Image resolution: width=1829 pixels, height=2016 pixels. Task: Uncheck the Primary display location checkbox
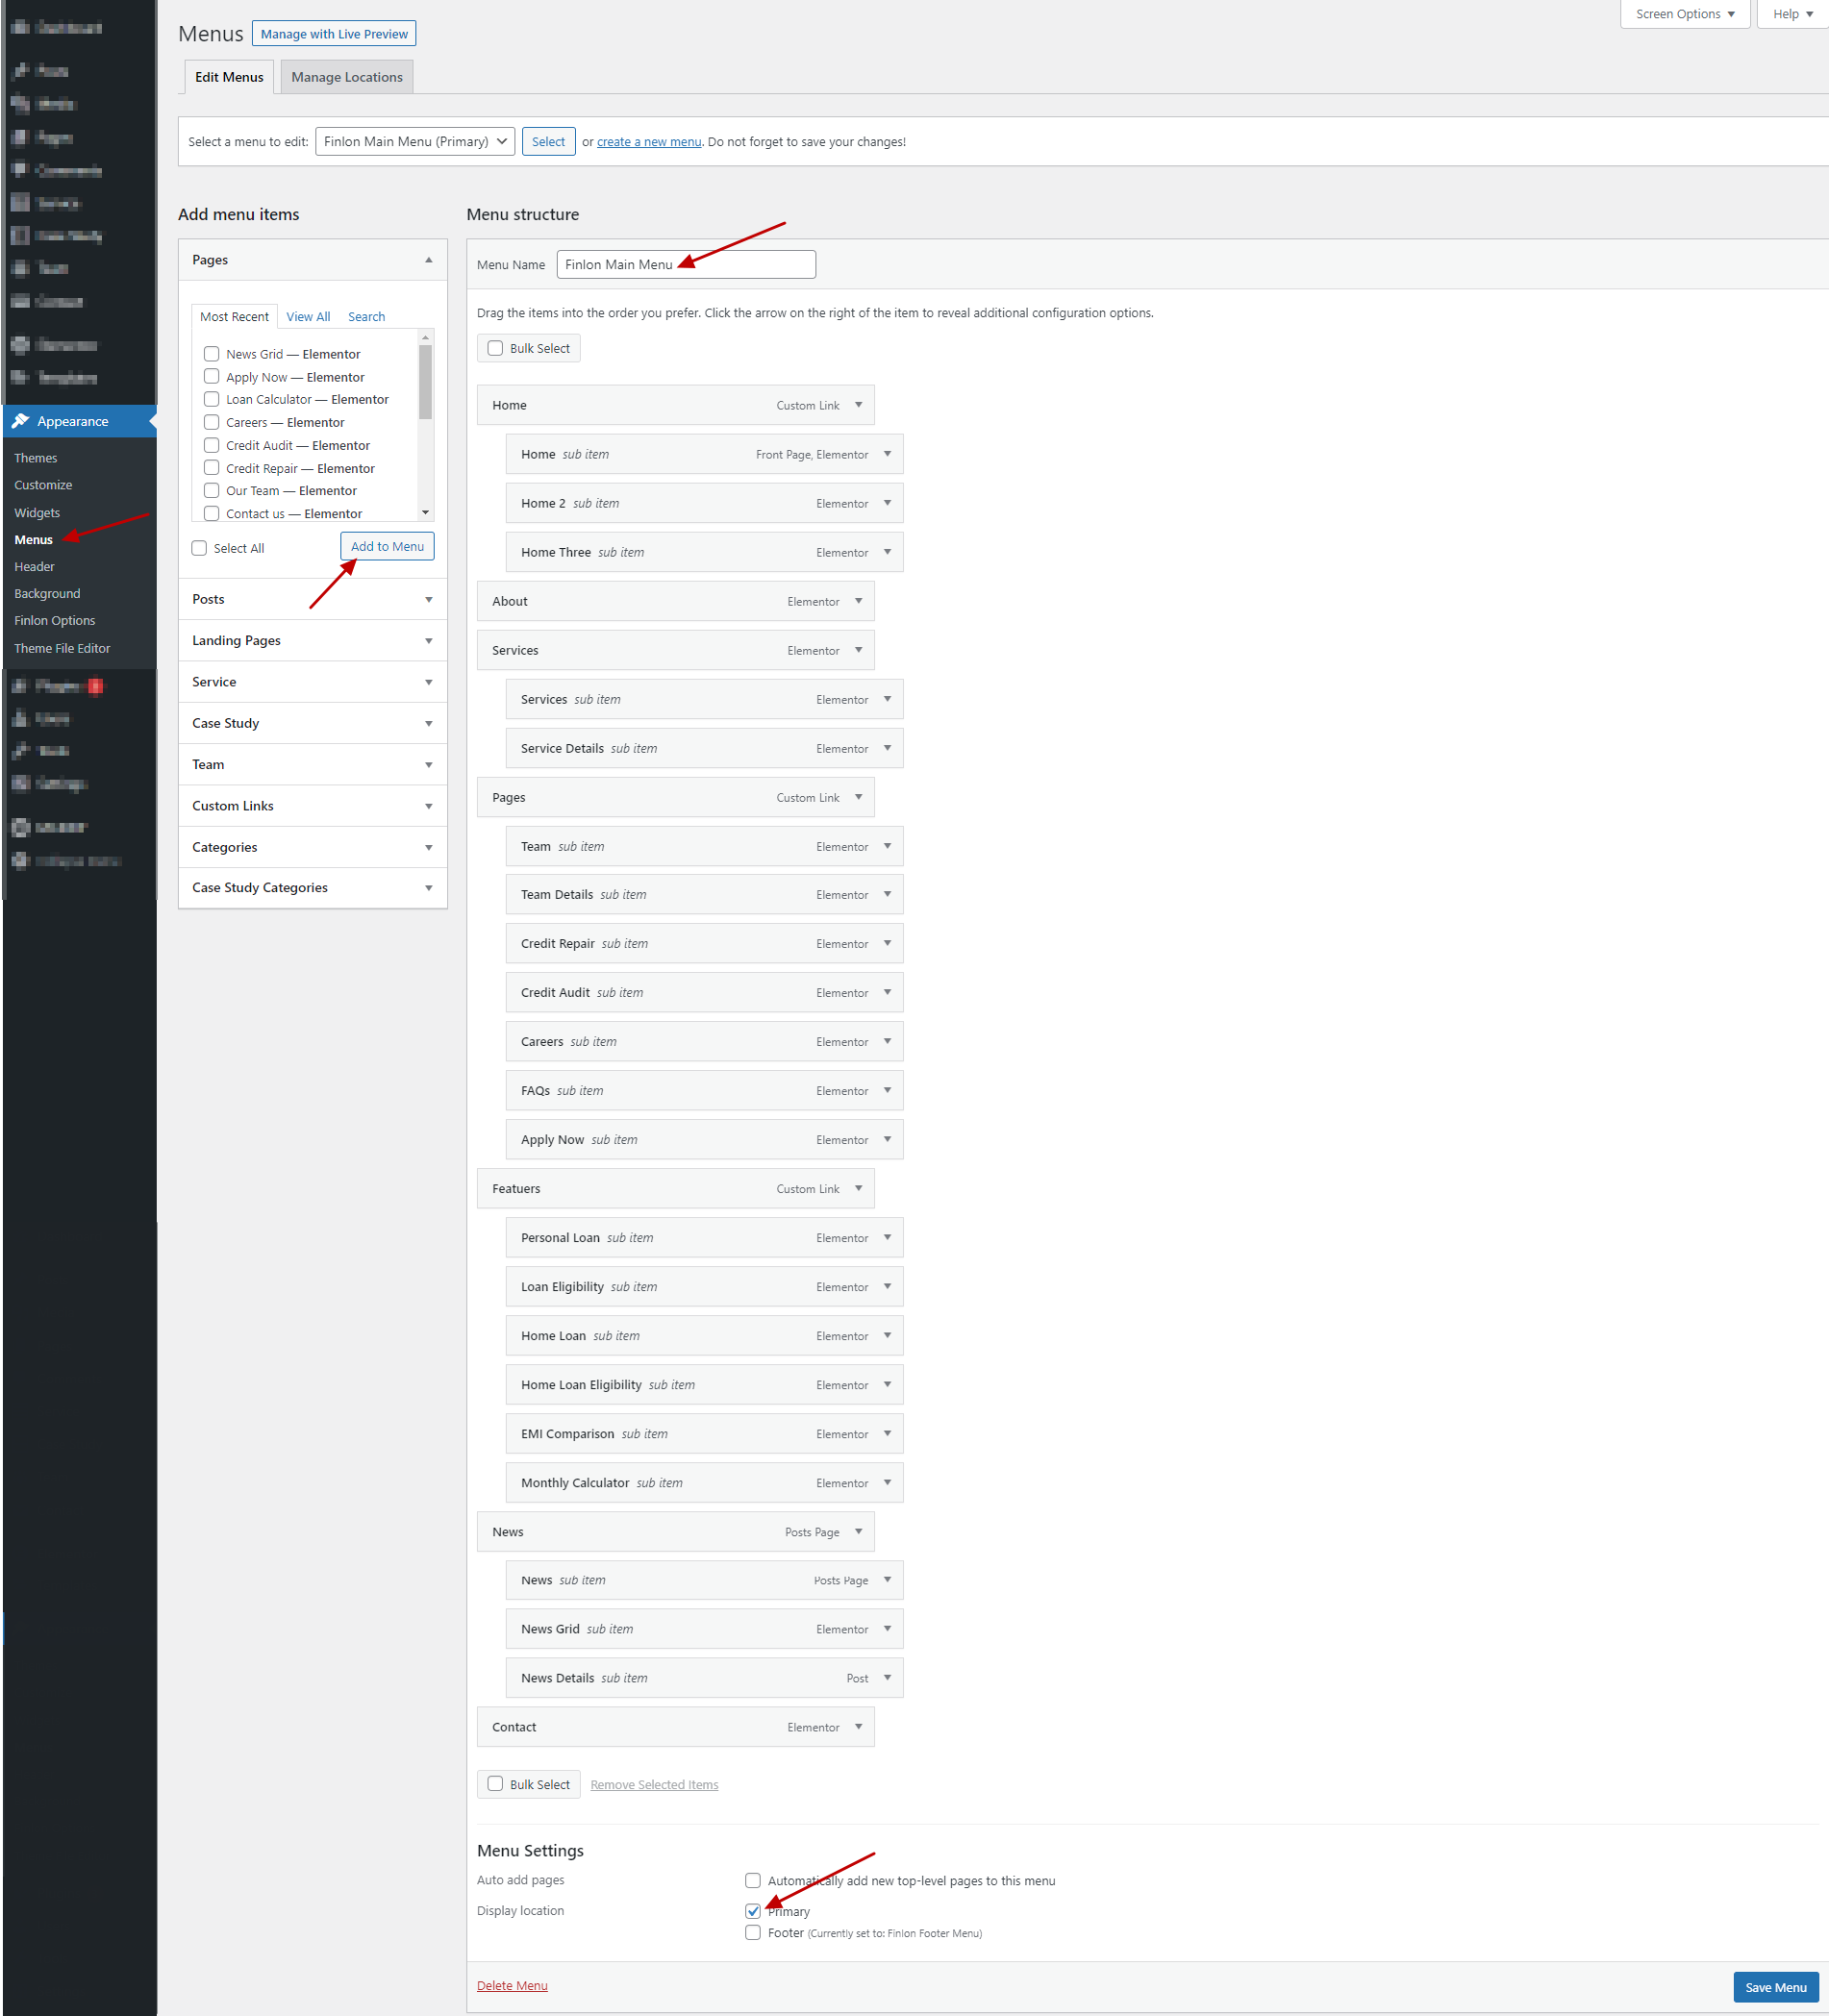coord(753,1910)
